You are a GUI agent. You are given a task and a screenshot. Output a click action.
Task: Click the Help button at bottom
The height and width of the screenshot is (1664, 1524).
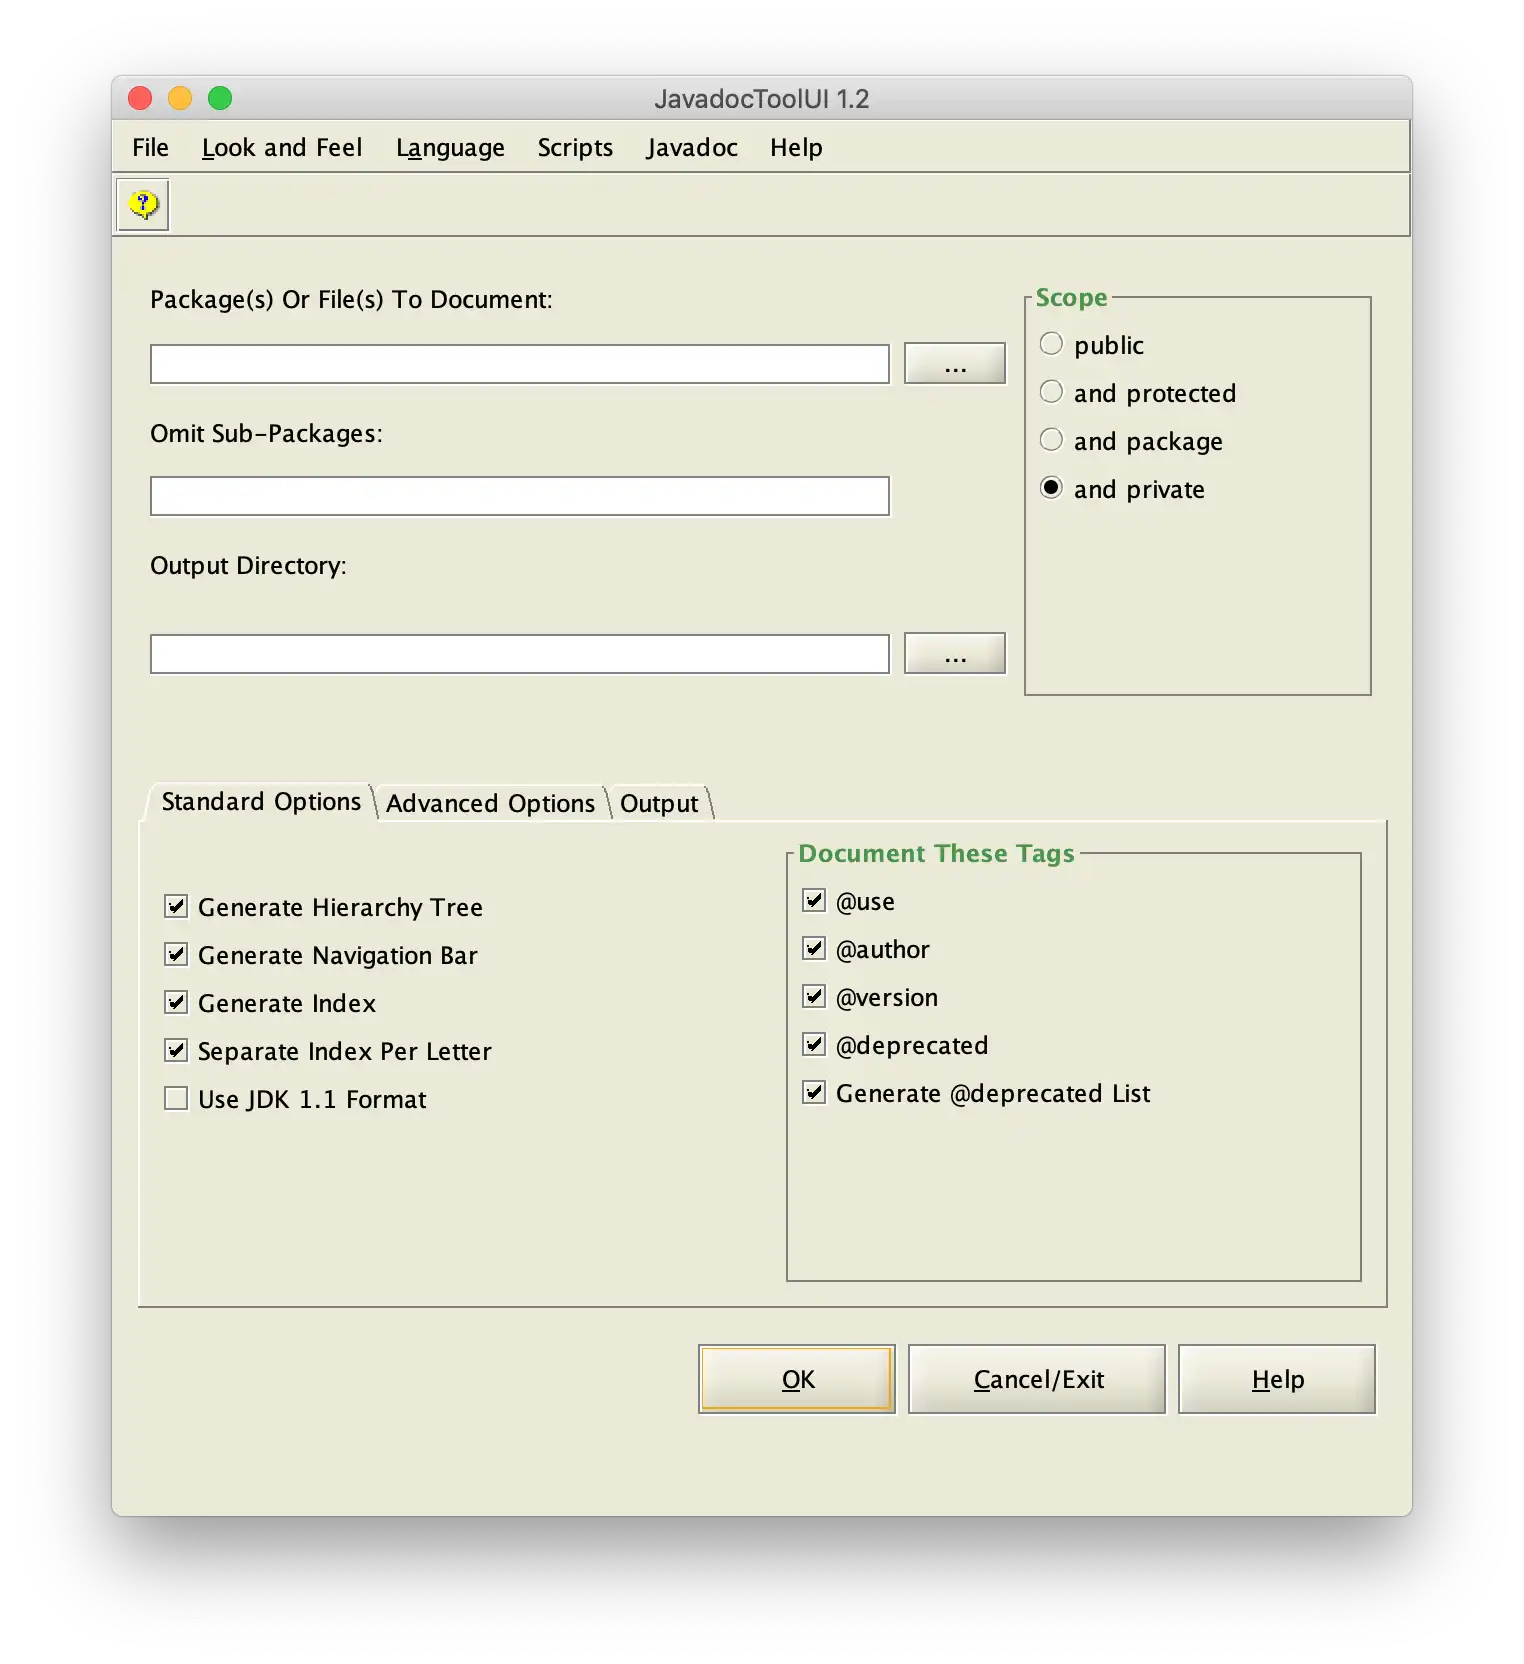(x=1277, y=1379)
